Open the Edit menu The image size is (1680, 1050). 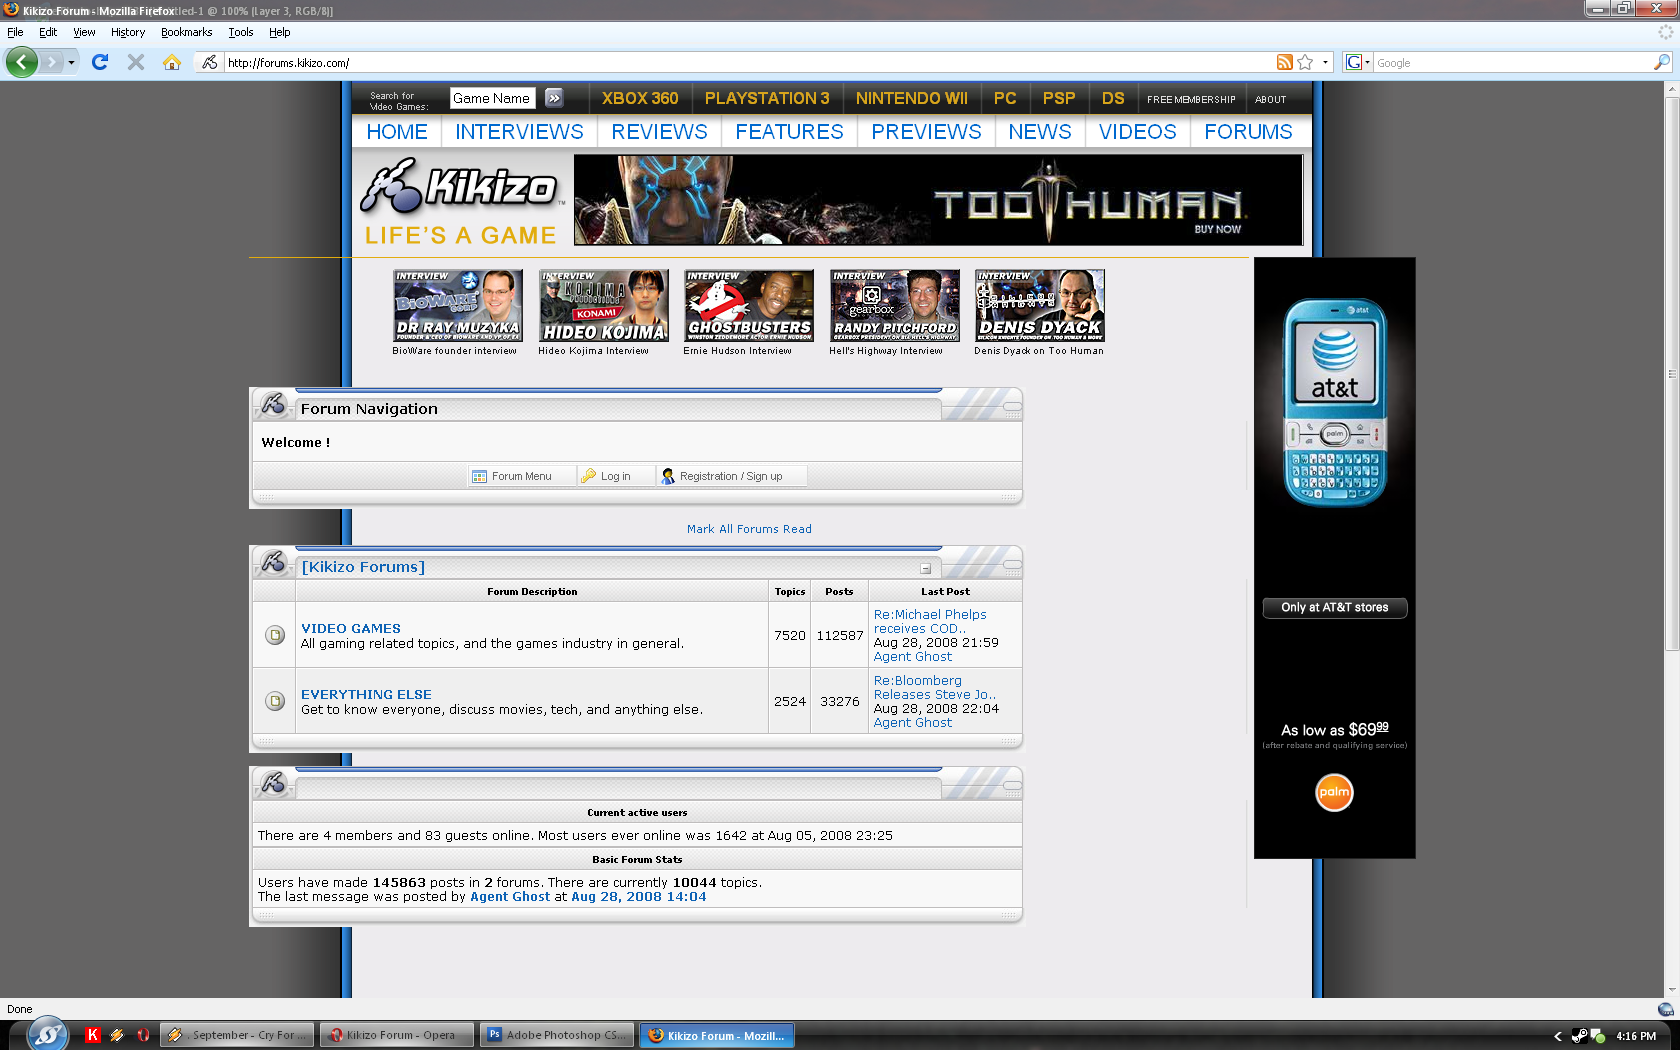coord(48,32)
